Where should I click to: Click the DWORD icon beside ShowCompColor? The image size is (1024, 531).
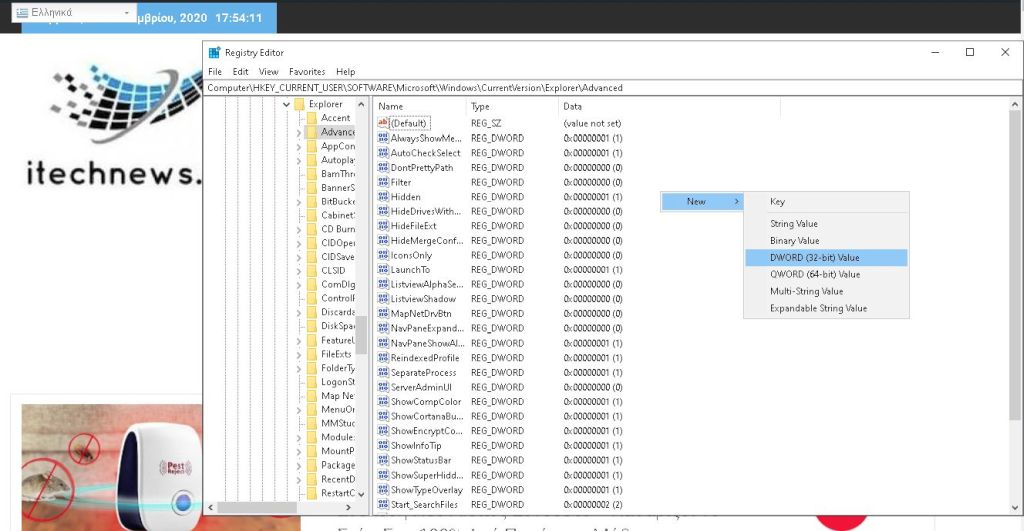click(383, 402)
